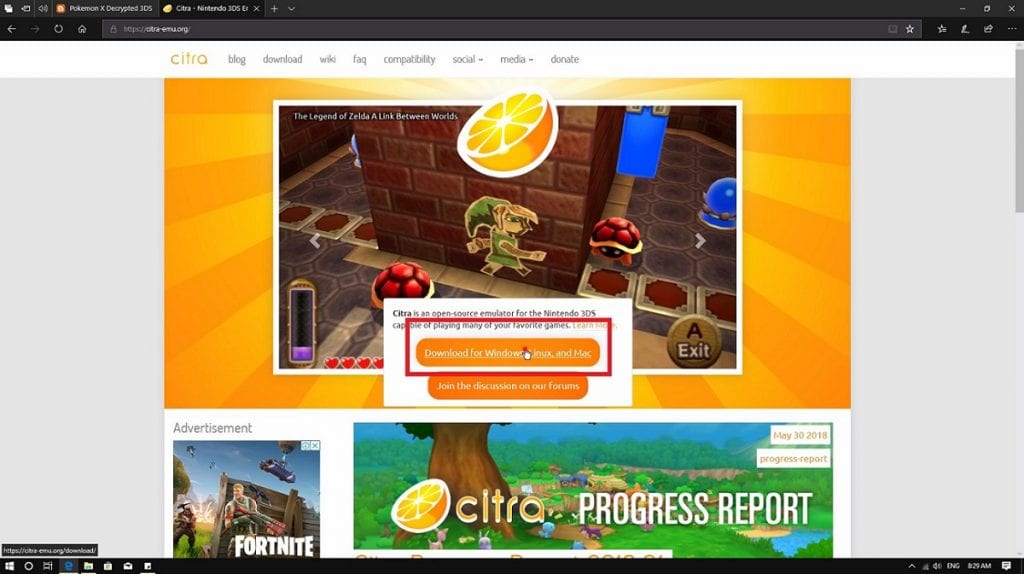Open Task View on taskbar
This screenshot has width=1024, height=574.
tap(48, 566)
